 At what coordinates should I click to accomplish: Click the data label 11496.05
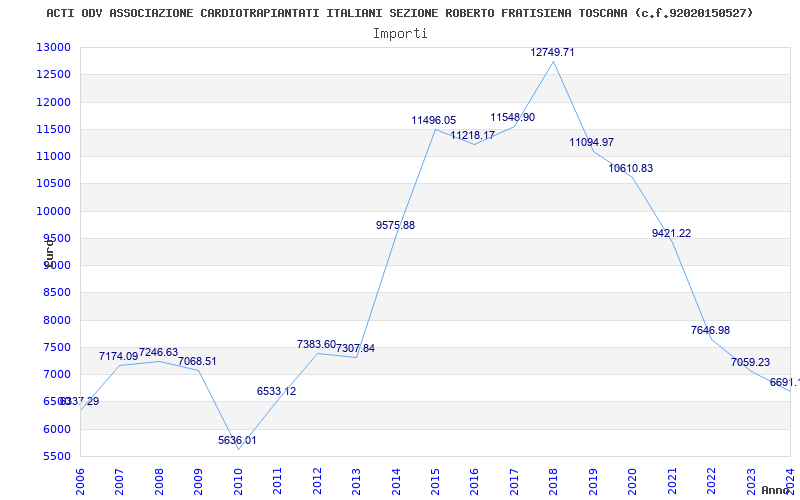pyautogui.click(x=434, y=120)
